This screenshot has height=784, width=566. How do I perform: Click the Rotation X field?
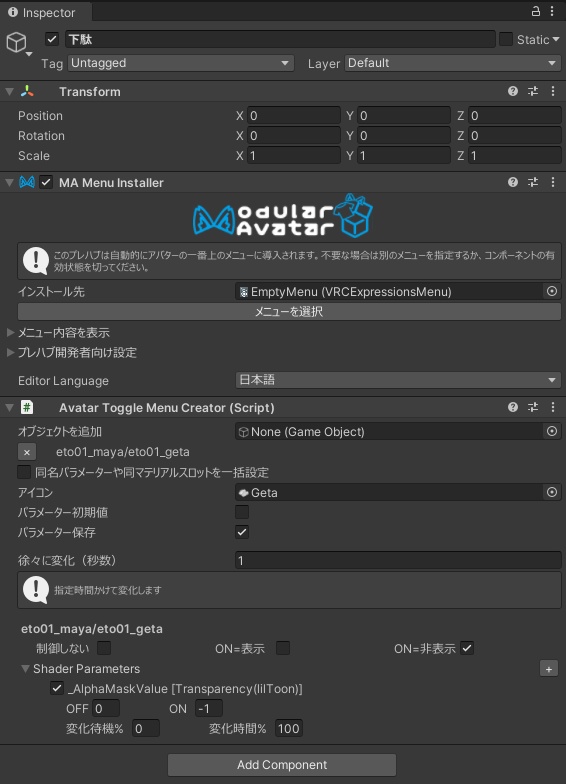tap(294, 136)
